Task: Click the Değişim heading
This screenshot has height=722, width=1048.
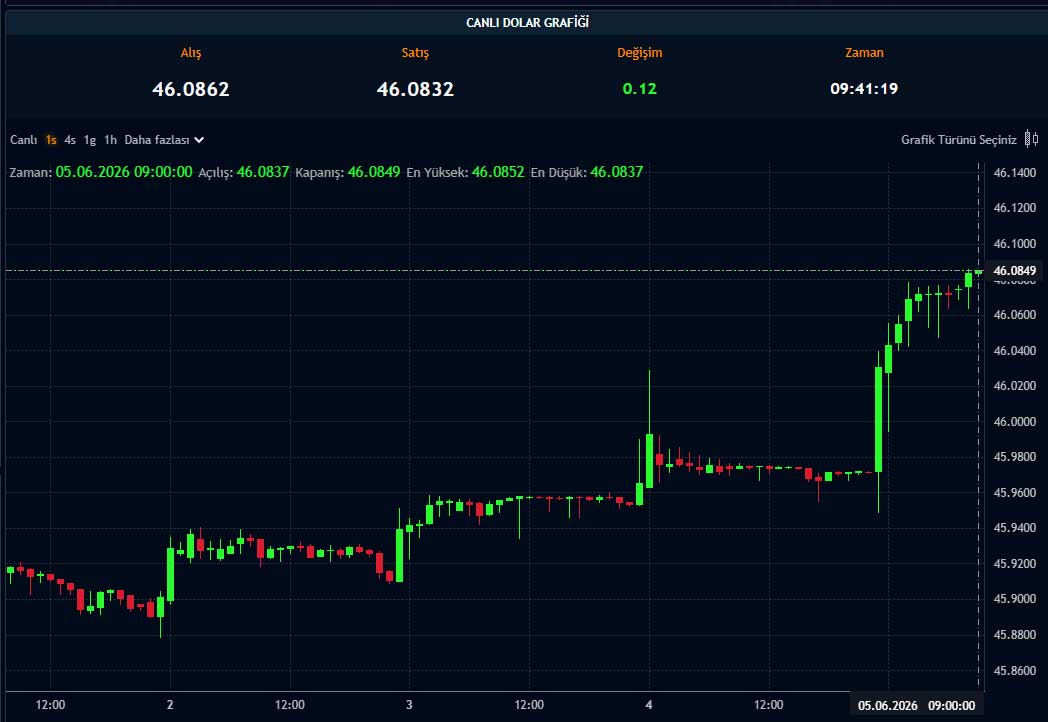Action: tap(640, 53)
